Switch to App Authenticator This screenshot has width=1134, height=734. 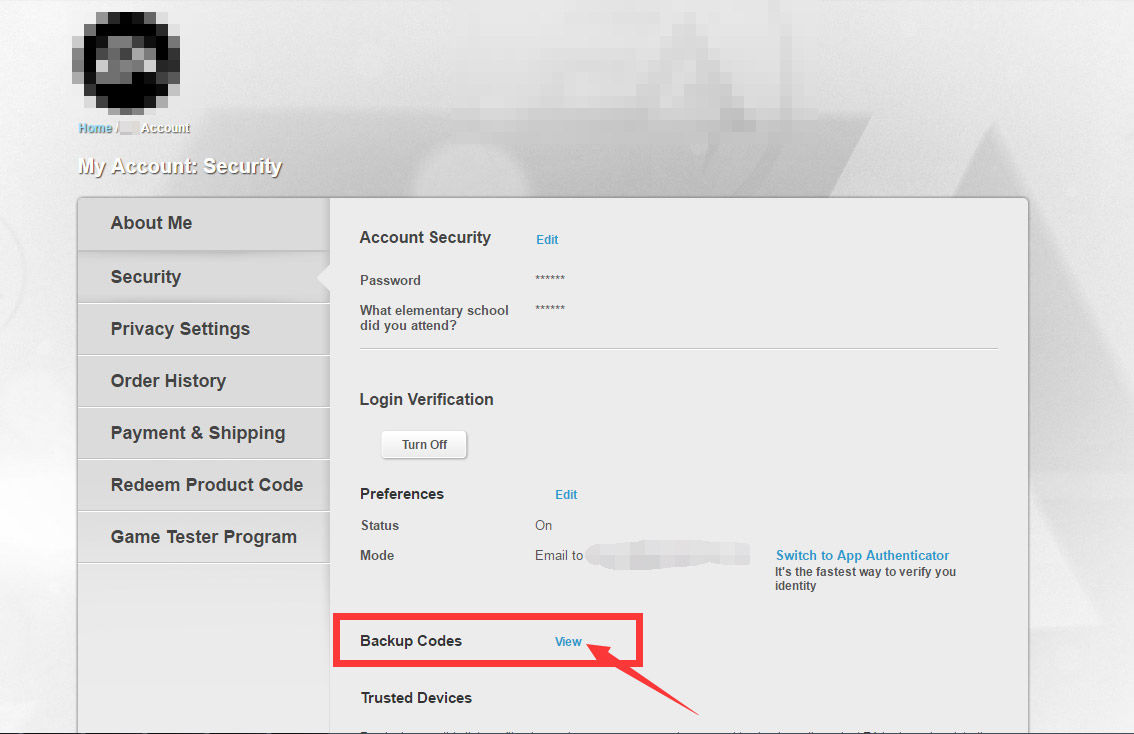click(861, 555)
